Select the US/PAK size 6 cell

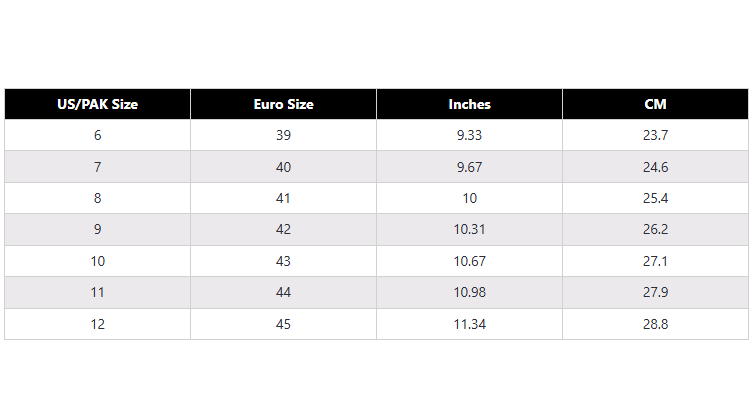click(x=97, y=135)
